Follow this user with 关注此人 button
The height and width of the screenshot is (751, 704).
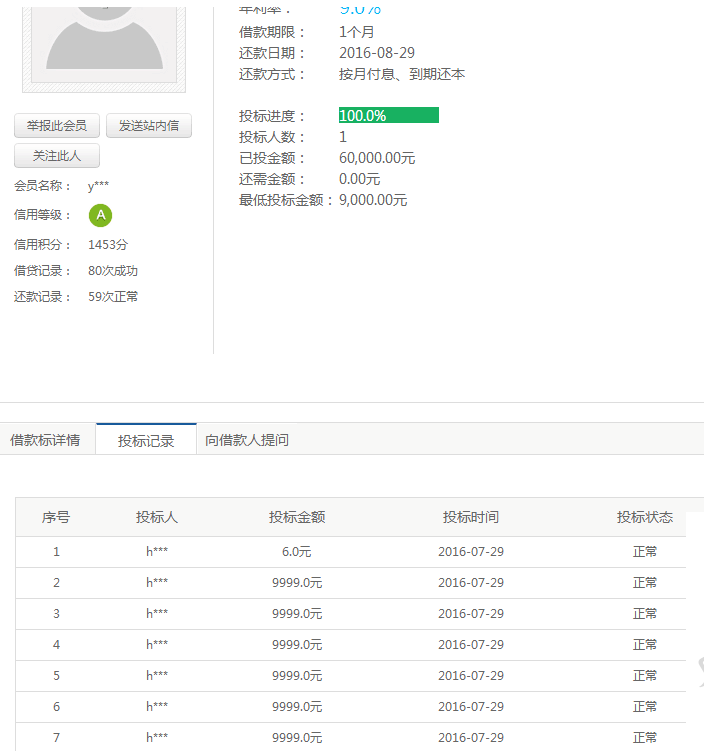point(57,156)
